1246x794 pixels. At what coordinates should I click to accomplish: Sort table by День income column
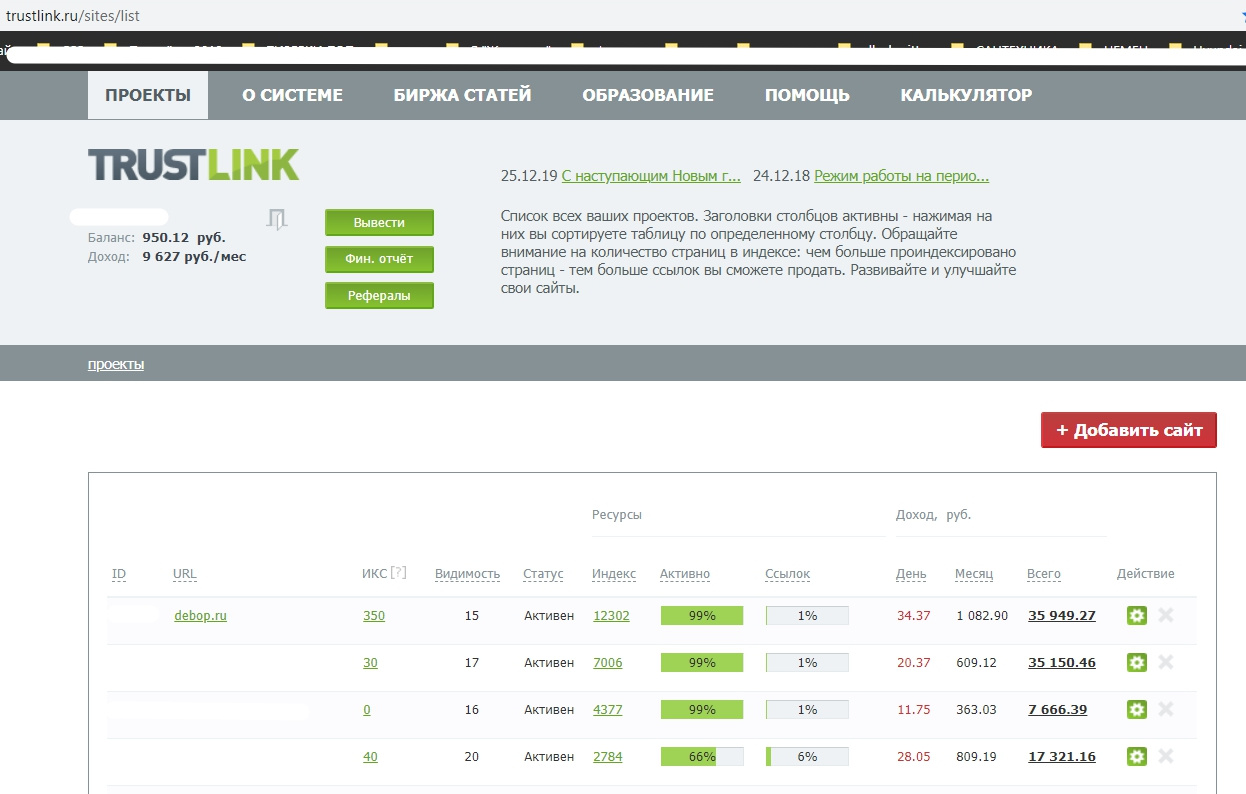(x=911, y=574)
